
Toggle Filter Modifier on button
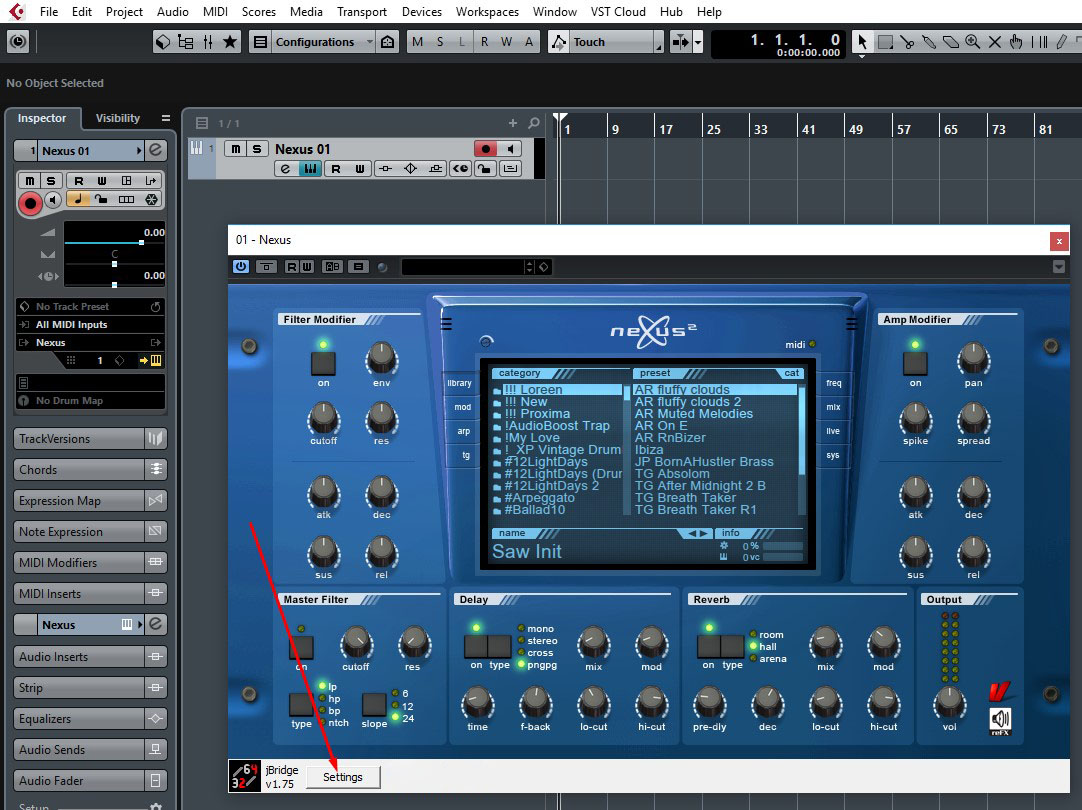pos(323,364)
